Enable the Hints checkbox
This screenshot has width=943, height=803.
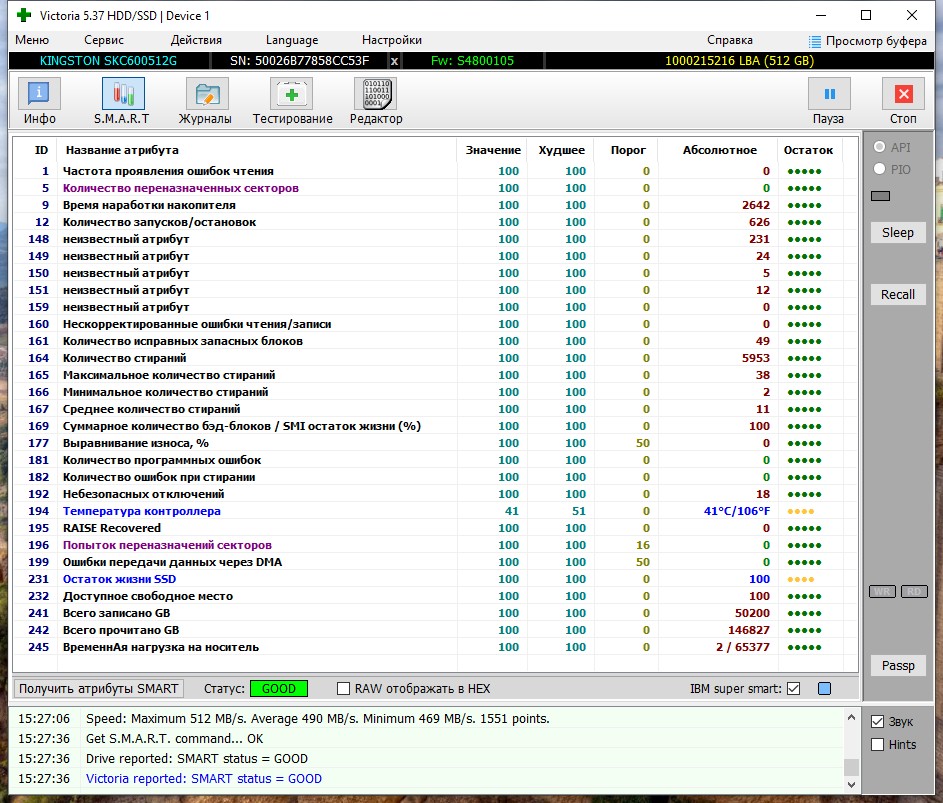[877, 745]
